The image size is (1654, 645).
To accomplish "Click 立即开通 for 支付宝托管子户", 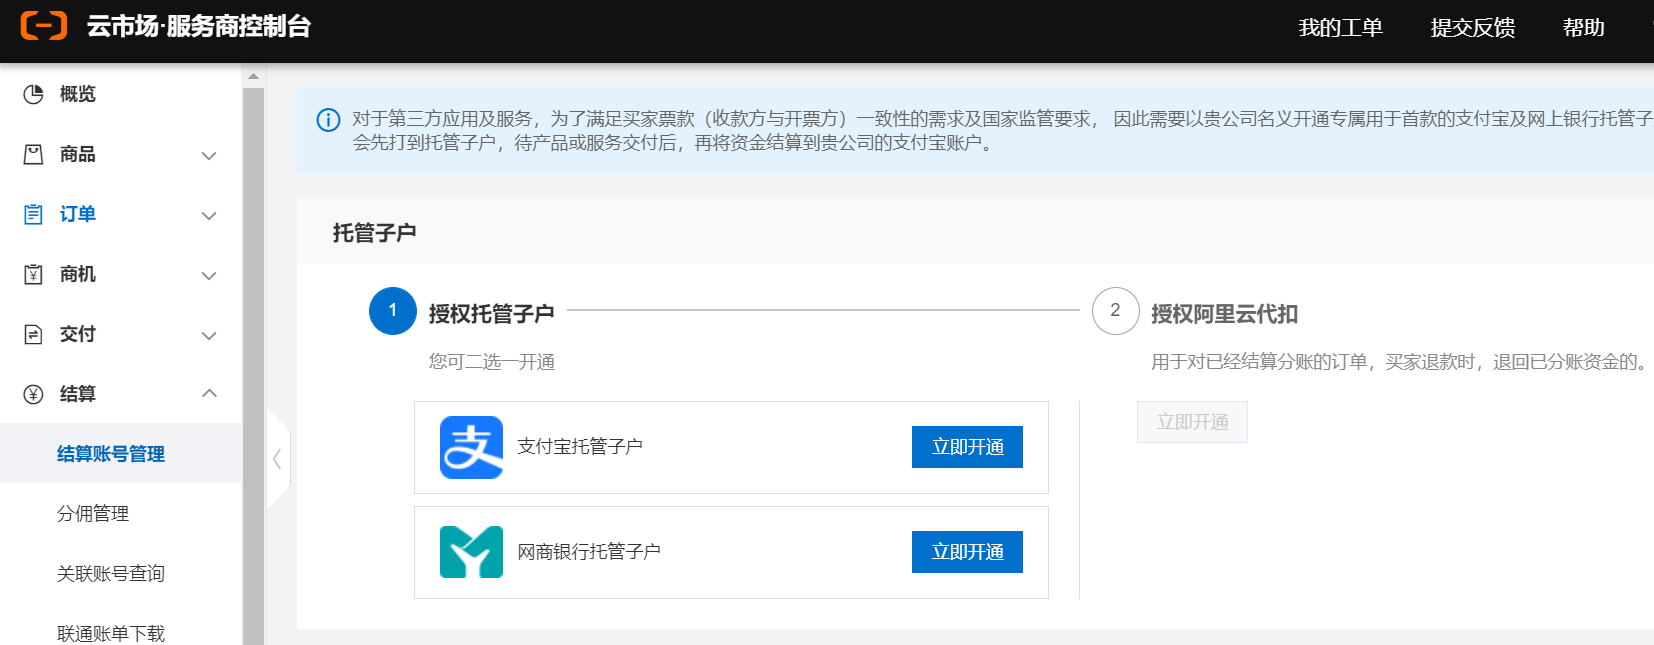I will pyautogui.click(x=967, y=447).
